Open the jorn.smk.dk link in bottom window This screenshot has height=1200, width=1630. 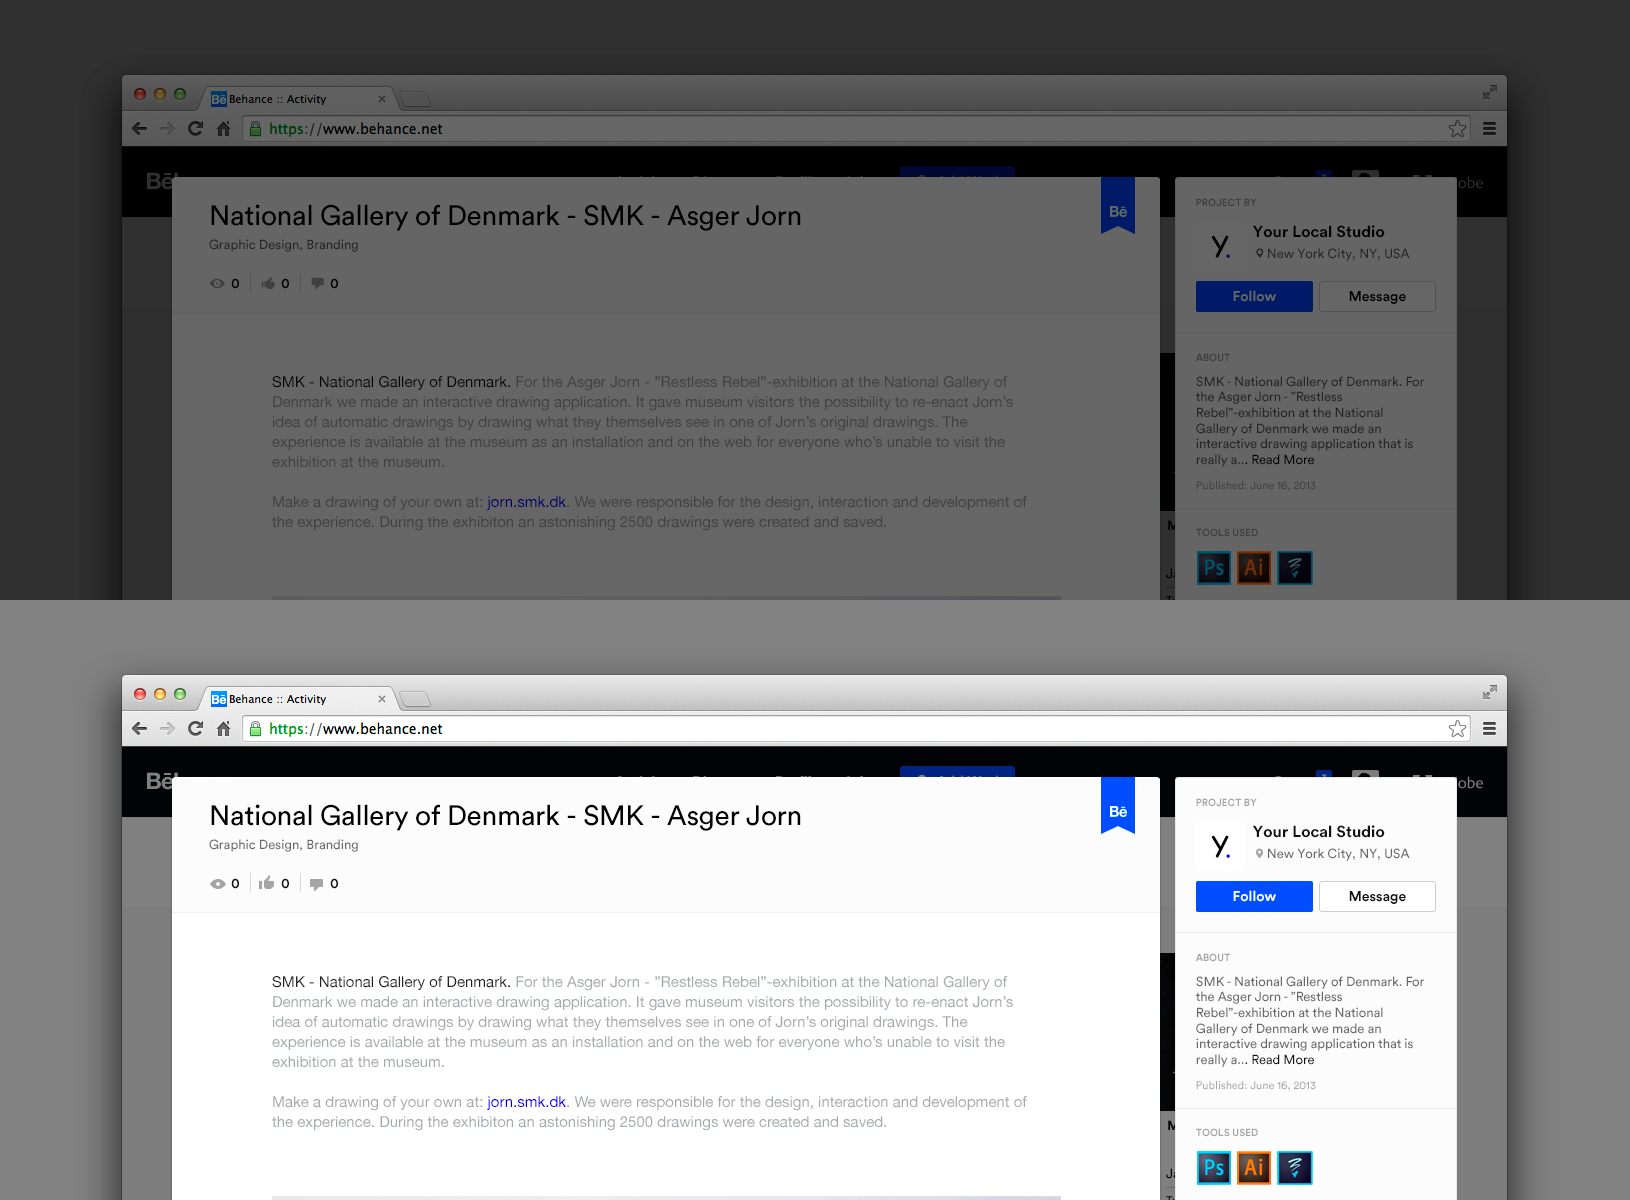[526, 1102]
